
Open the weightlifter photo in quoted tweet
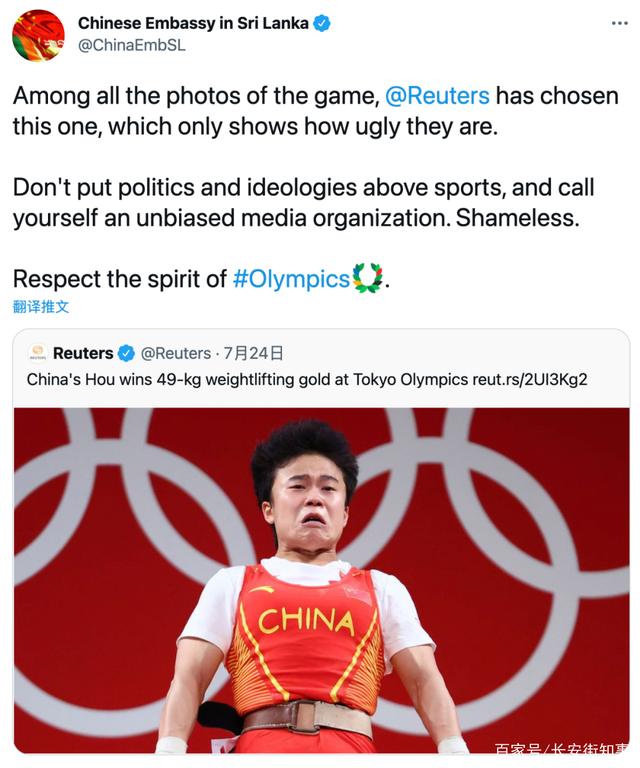pos(322,580)
